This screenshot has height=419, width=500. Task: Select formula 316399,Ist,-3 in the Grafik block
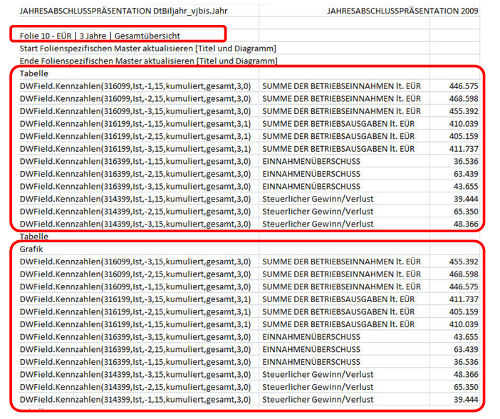pos(135,337)
